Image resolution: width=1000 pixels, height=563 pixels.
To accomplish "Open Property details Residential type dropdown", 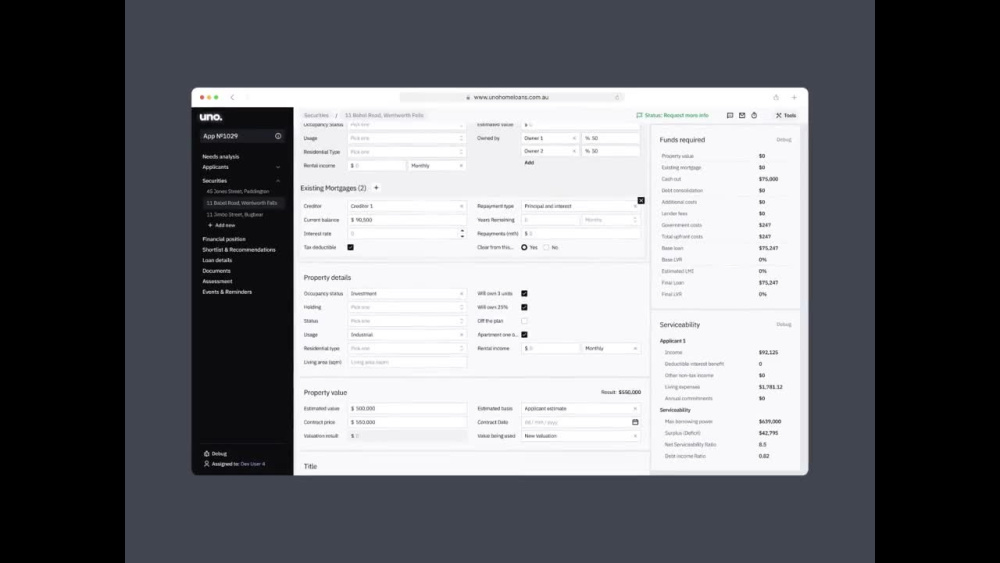I will pyautogui.click(x=406, y=348).
